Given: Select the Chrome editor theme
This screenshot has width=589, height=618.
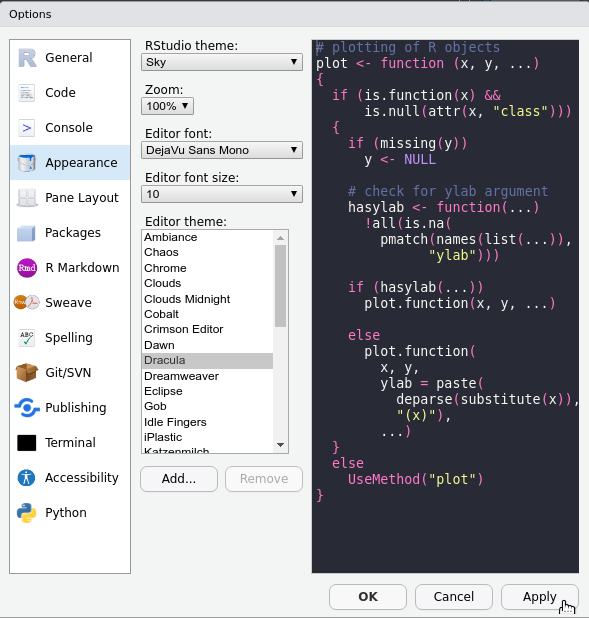Looking at the screenshot, I should click(x=207, y=268).
